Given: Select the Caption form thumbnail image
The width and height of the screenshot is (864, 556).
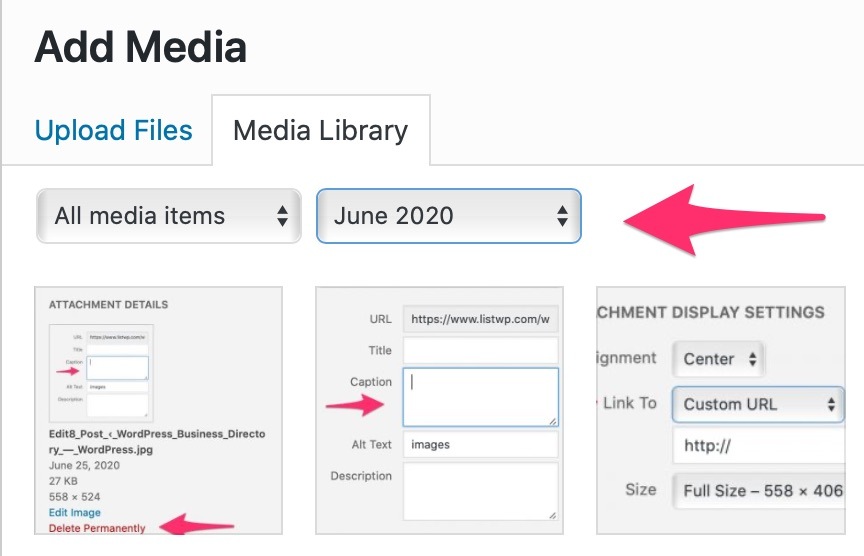Looking at the screenshot, I should (439, 410).
